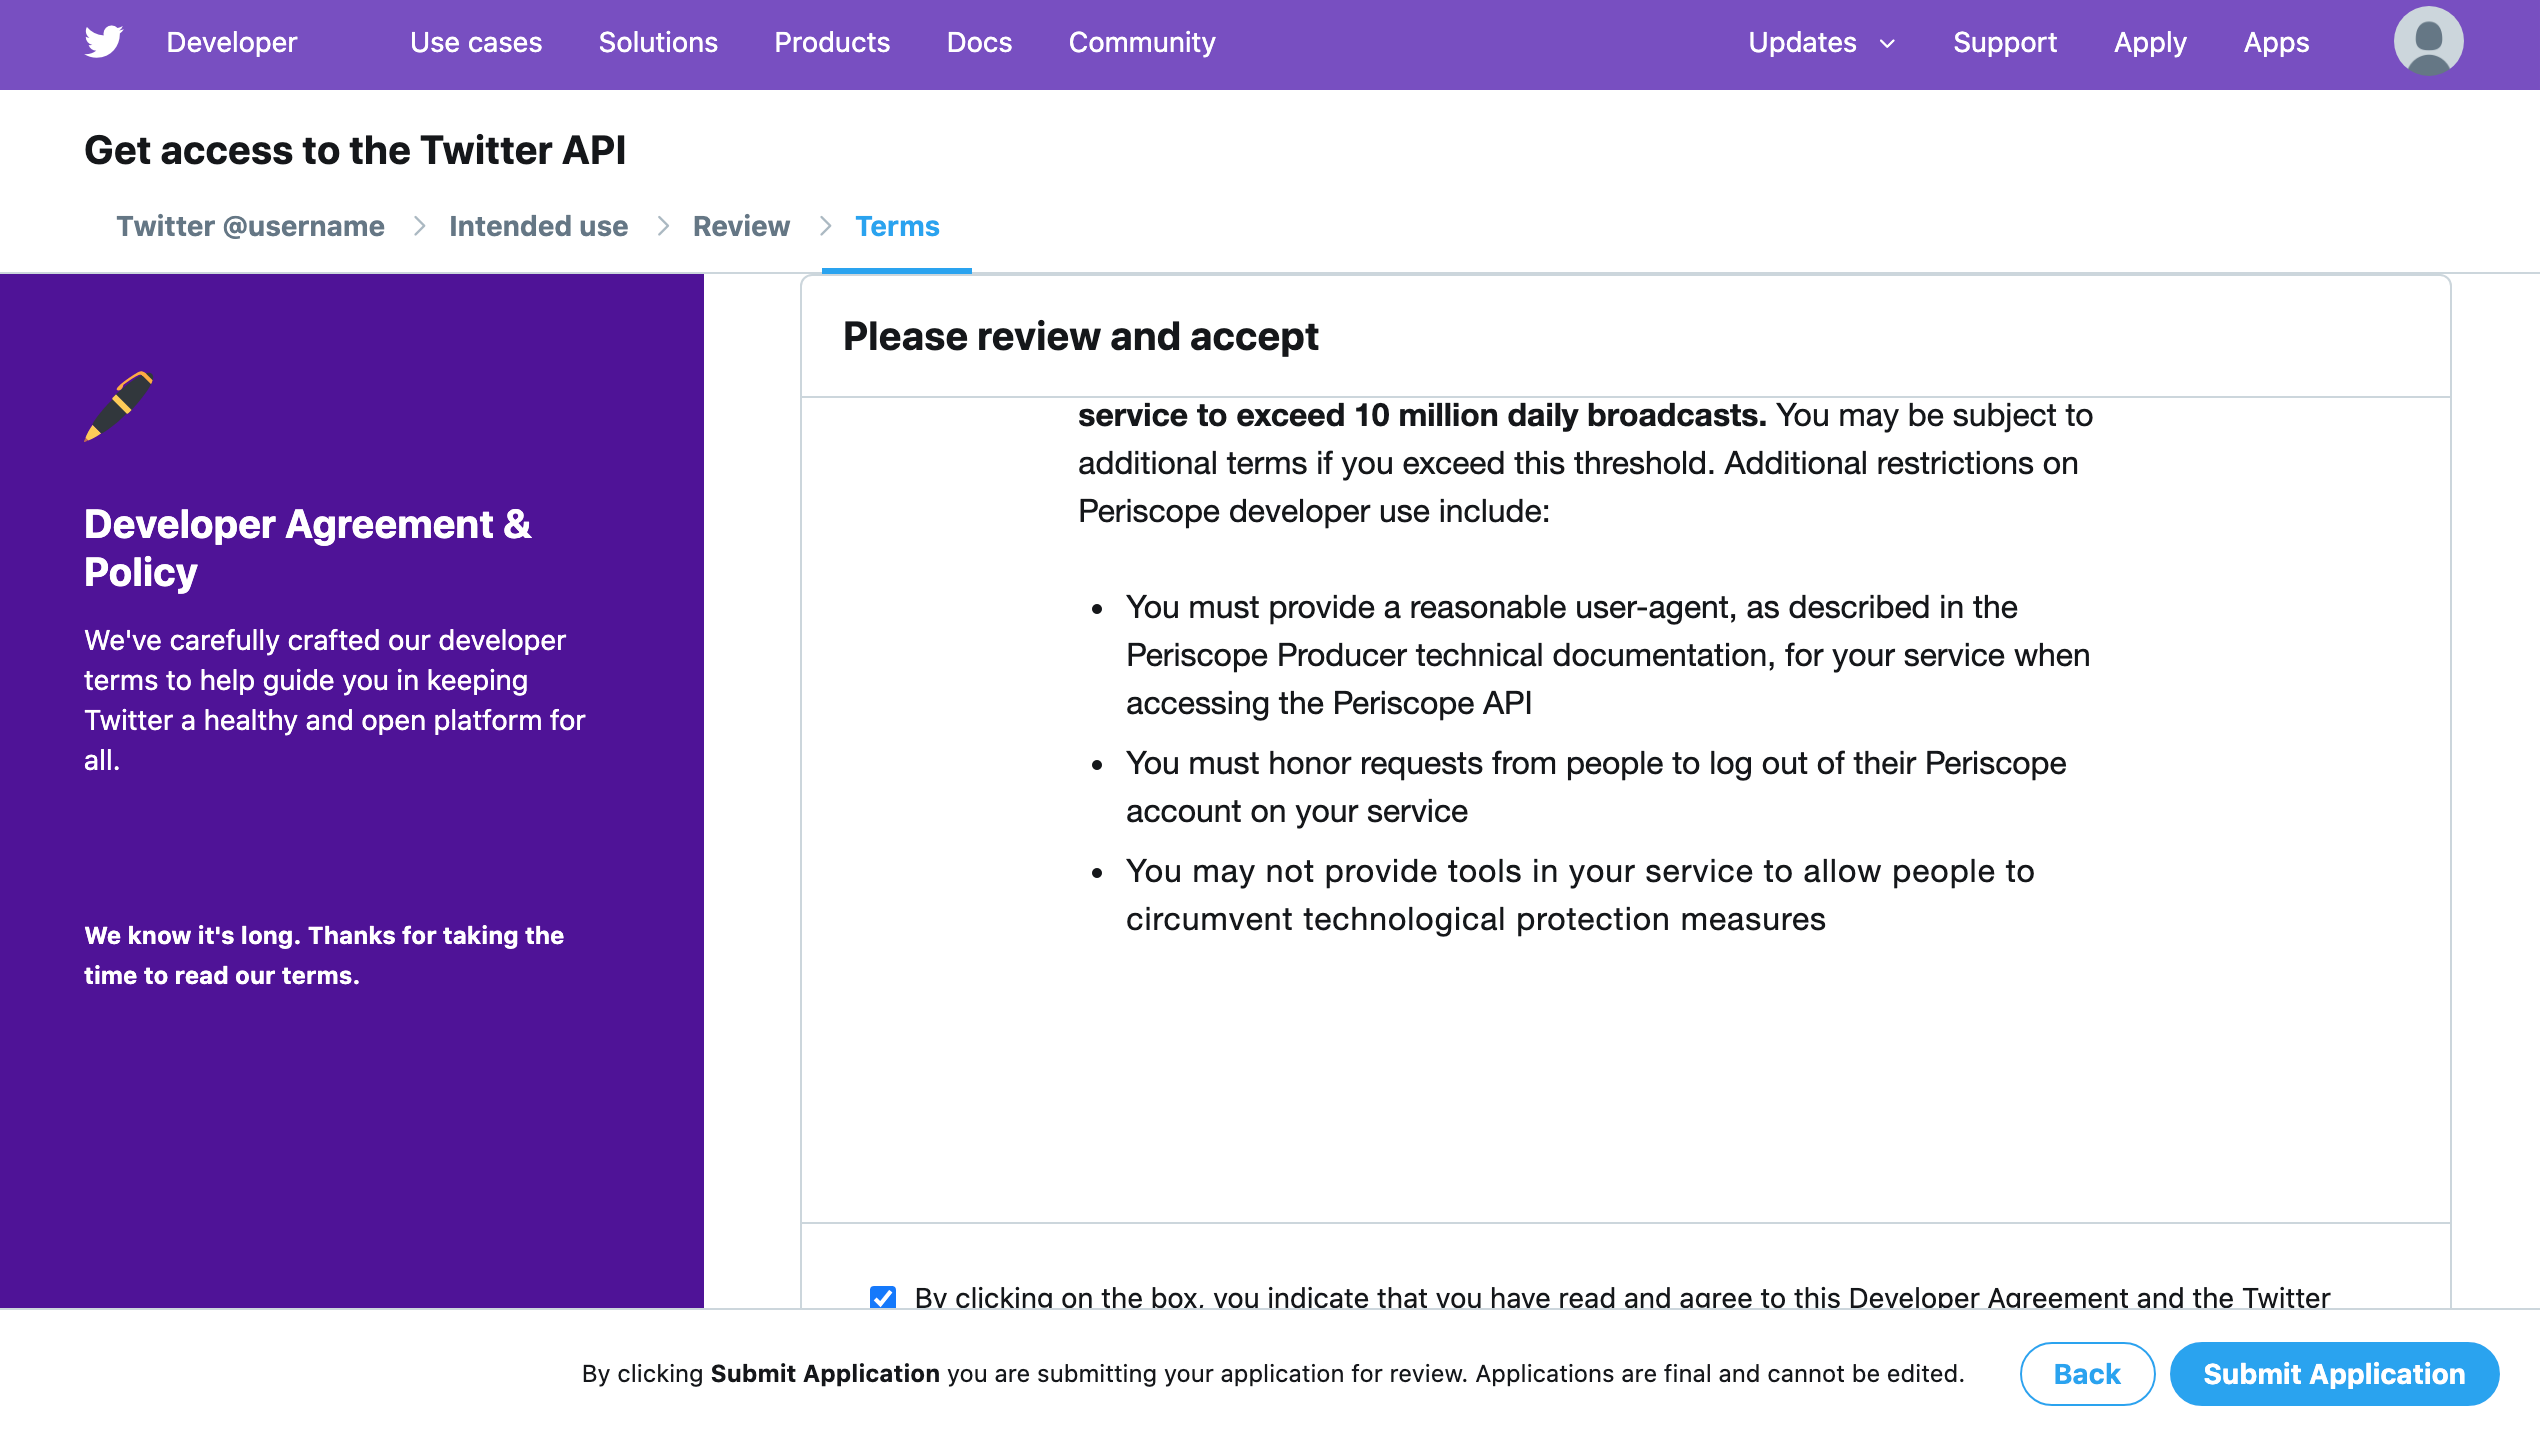The width and height of the screenshot is (2540, 1432).
Task: Click the chevron after Intended use step
Action: (662, 227)
